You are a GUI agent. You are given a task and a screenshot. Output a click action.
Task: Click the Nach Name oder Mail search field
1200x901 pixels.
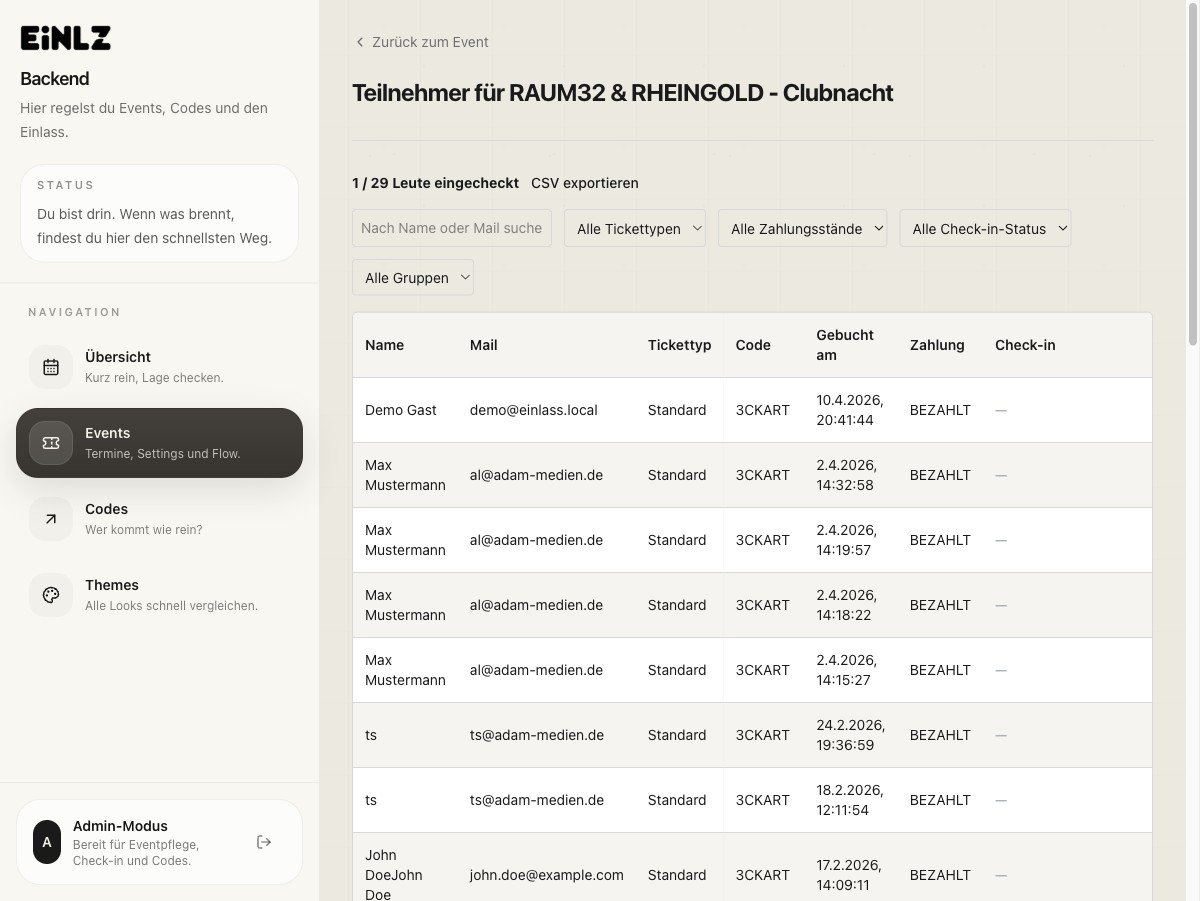[x=451, y=228]
